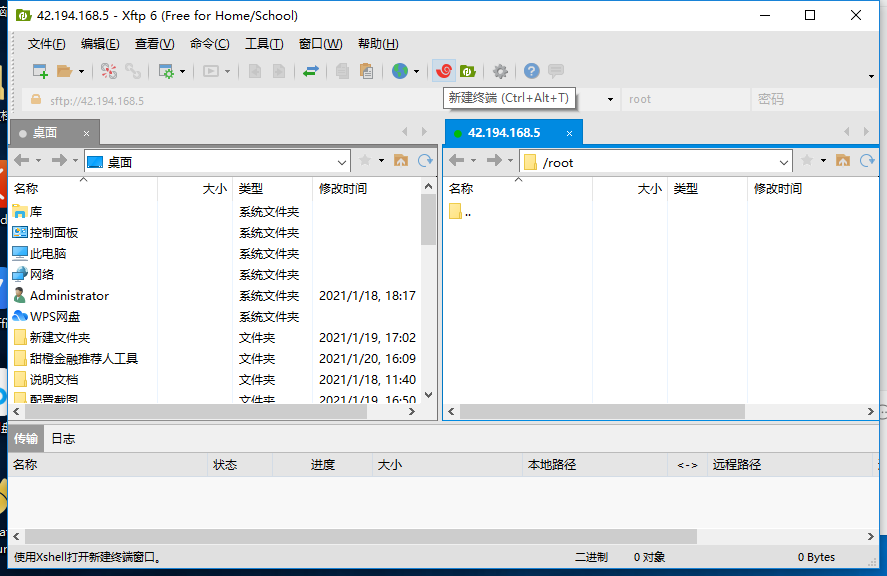Click the Xshell new terminal icon

coord(444,71)
